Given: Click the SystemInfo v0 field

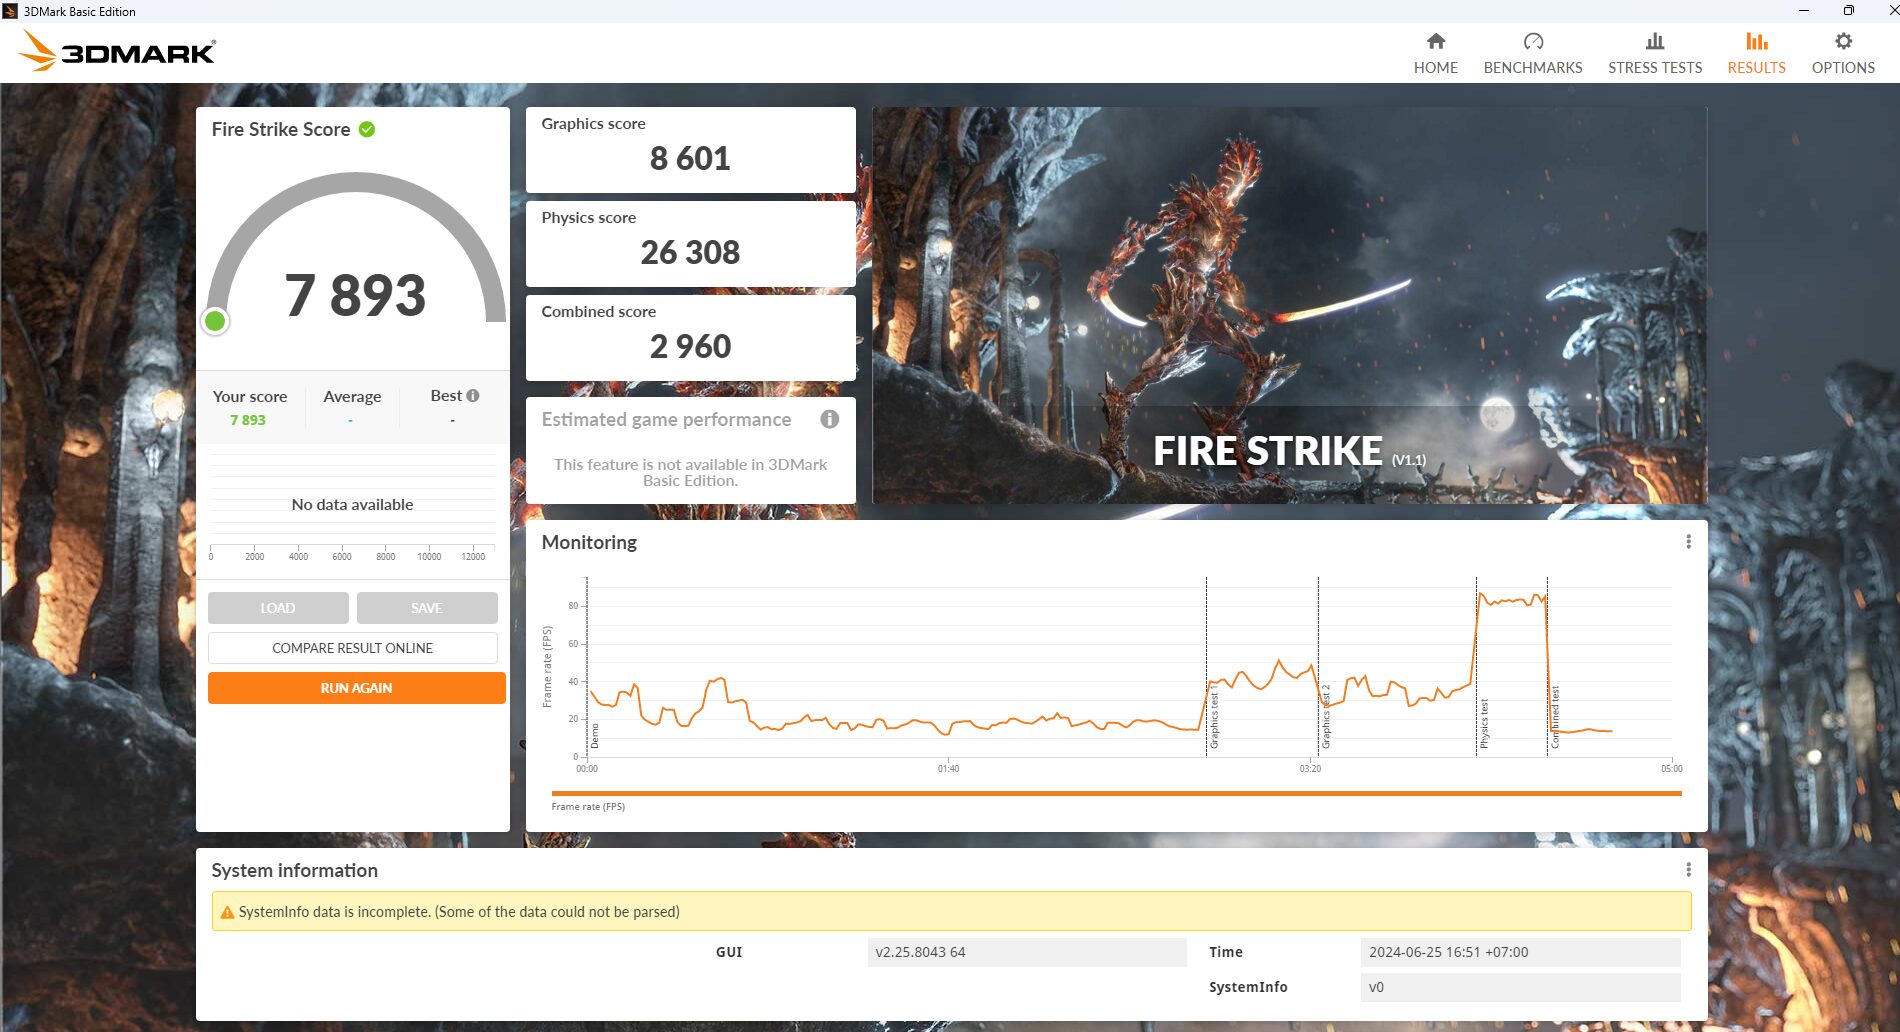Looking at the screenshot, I should pos(1520,987).
